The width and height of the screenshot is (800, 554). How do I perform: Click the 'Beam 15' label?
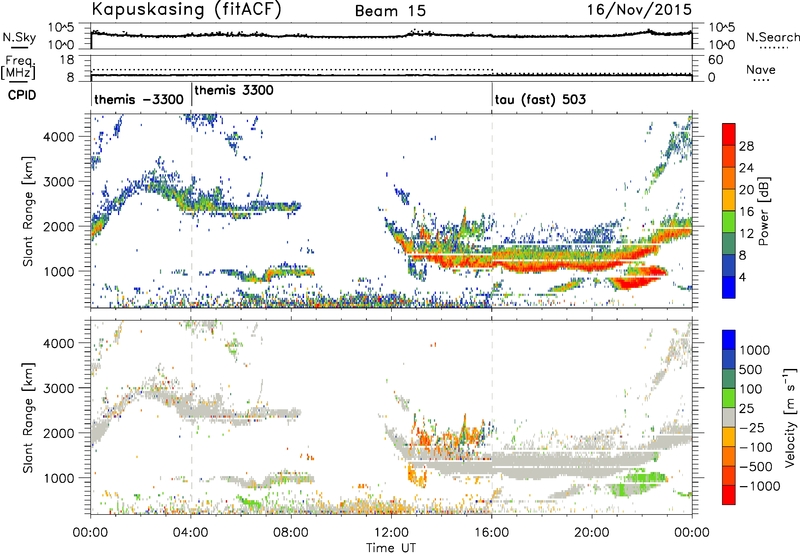[x=390, y=11]
